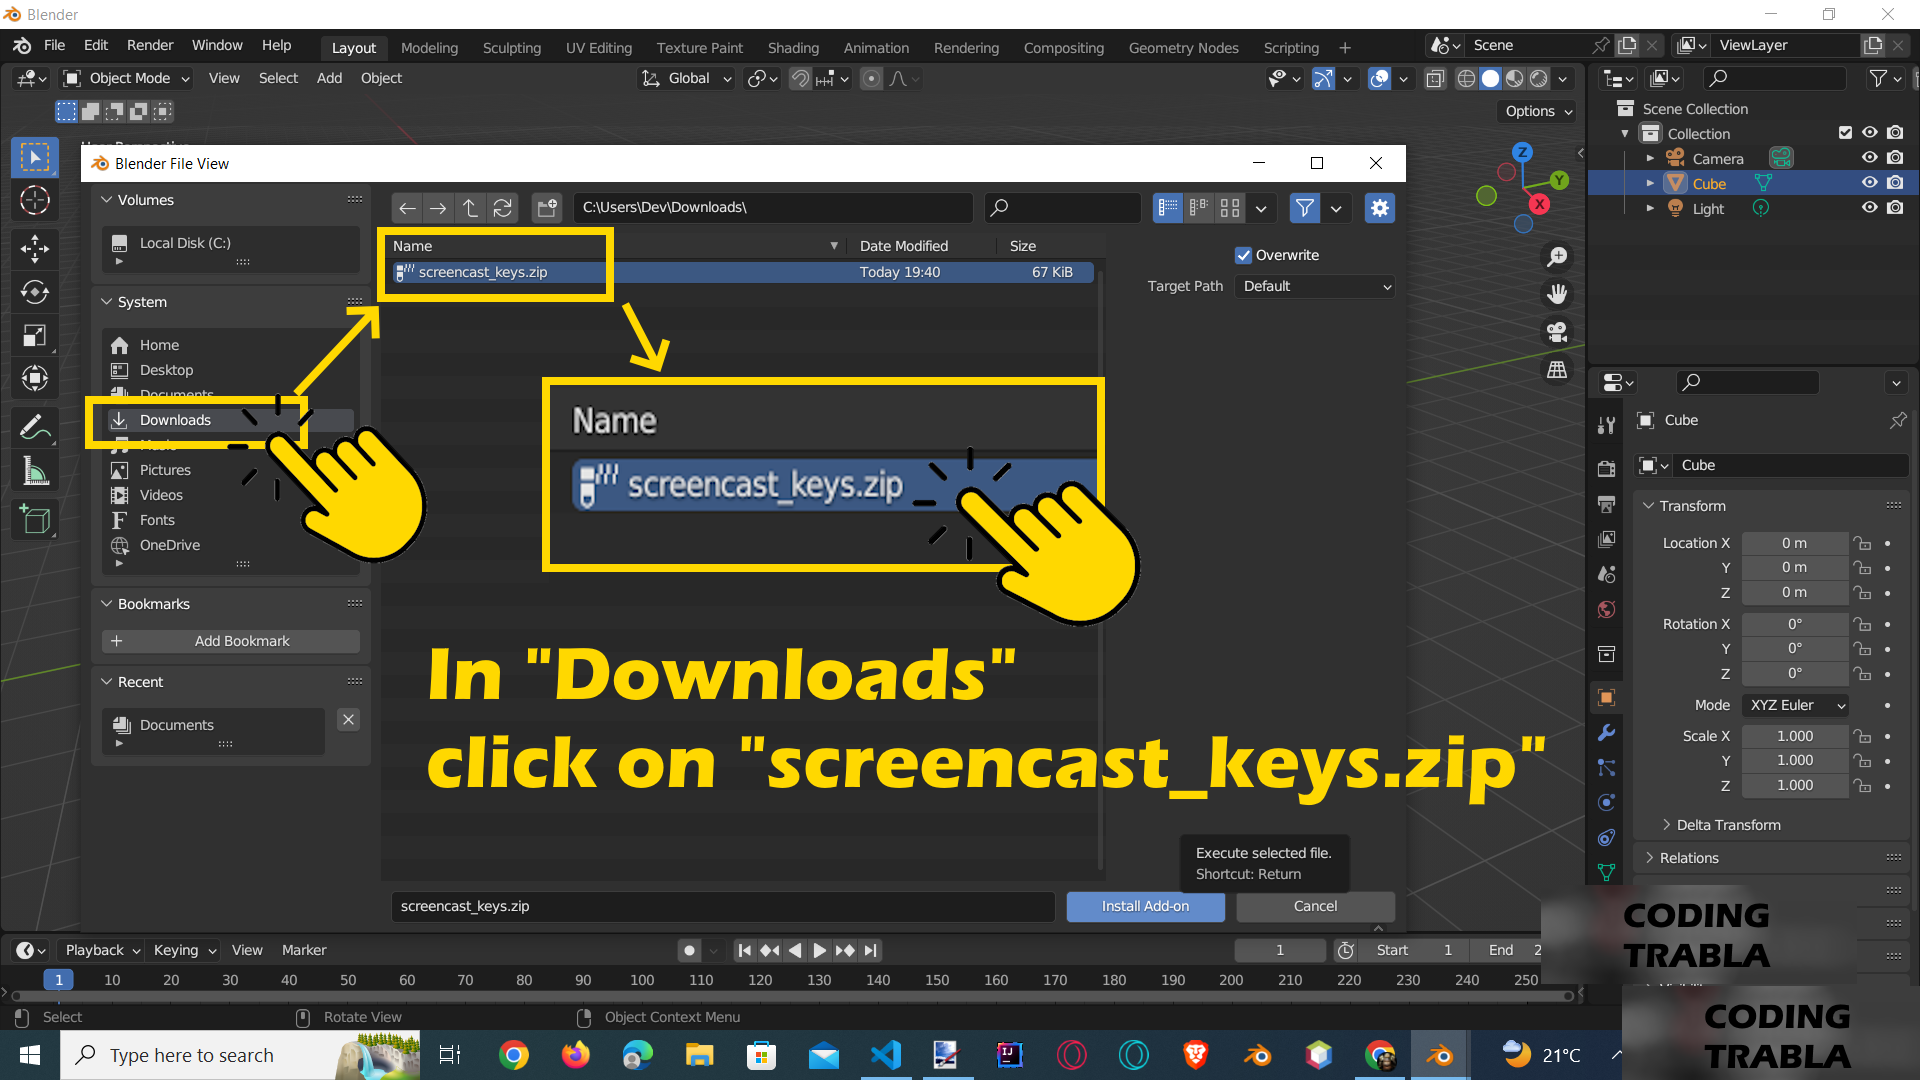Viewport: 1920px width, 1080px height.
Task: Click the pan view hand icon
Action: (x=1557, y=294)
